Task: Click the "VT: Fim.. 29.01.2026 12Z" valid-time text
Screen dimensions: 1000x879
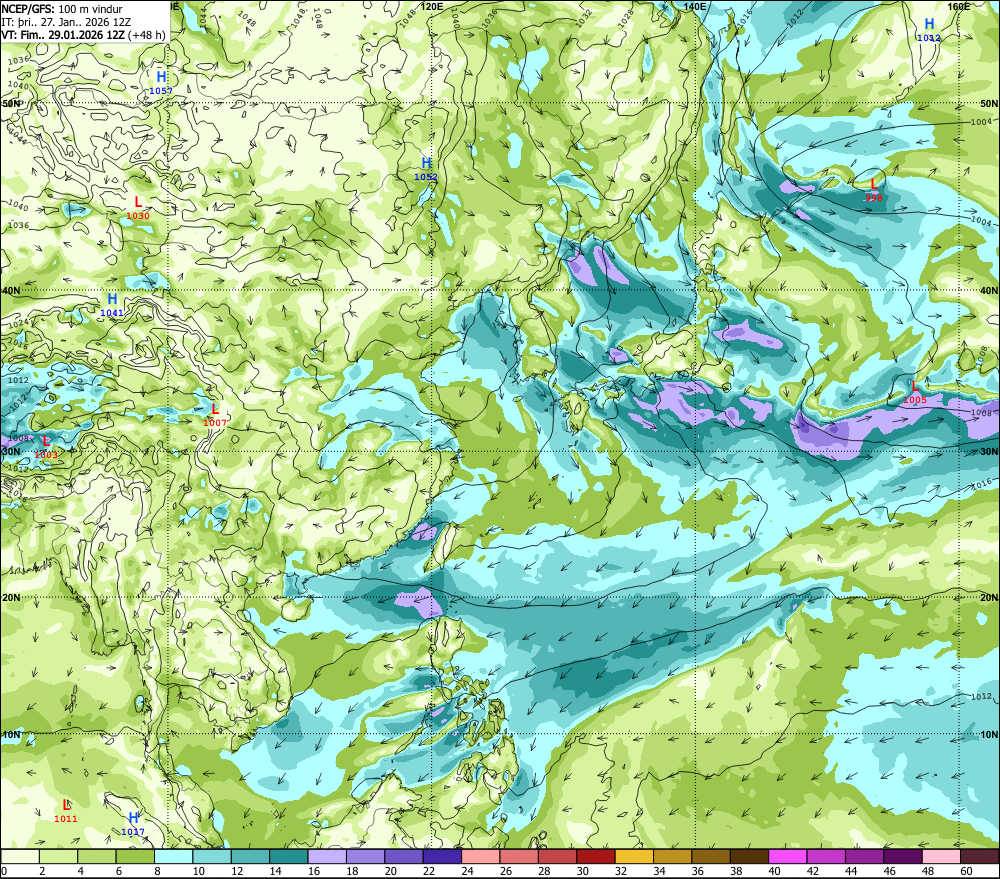Action: (x=62, y=35)
